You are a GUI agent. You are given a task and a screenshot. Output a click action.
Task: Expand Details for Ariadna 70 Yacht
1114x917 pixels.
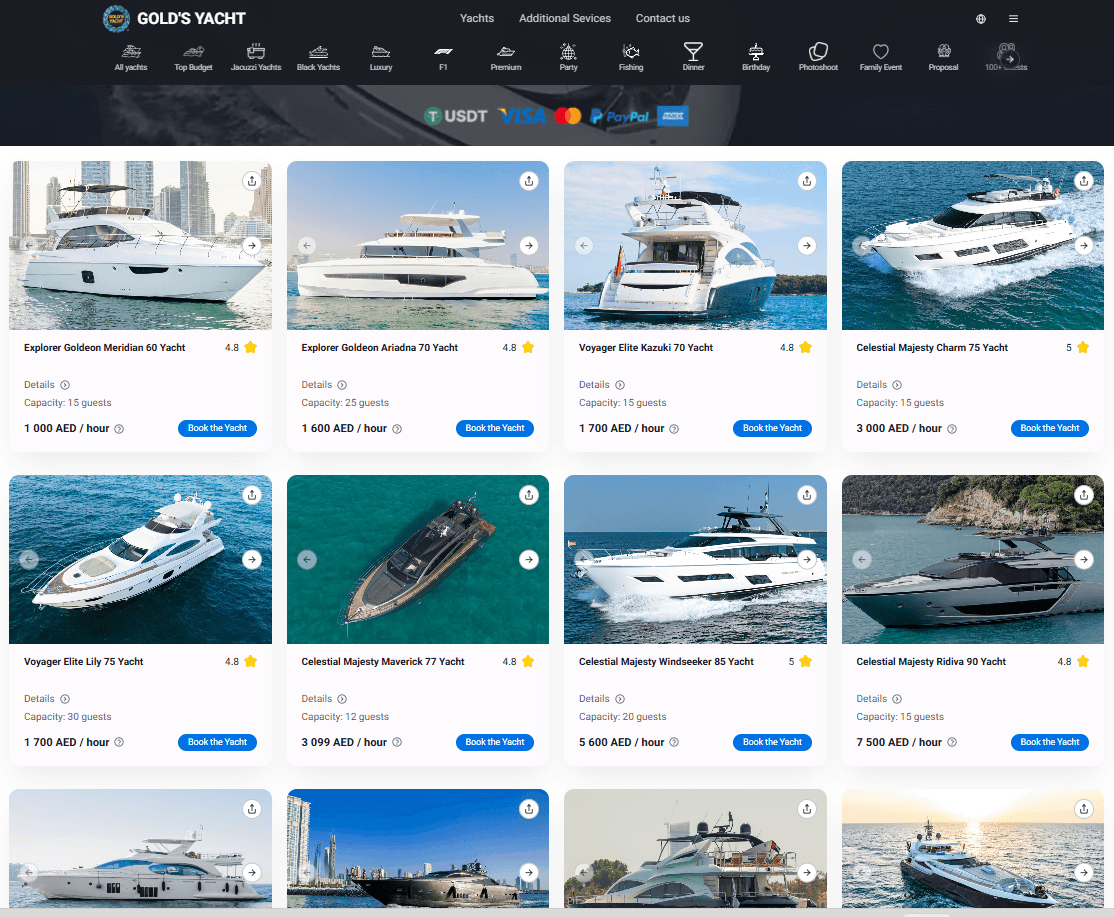point(324,385)
